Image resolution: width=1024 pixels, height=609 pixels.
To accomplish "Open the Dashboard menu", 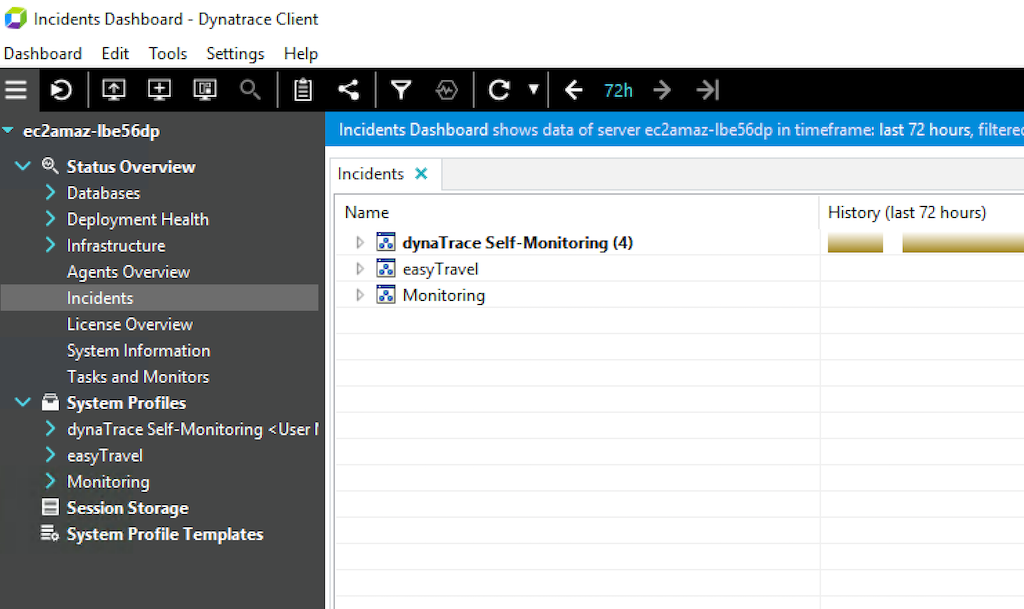I will point(43,54).
